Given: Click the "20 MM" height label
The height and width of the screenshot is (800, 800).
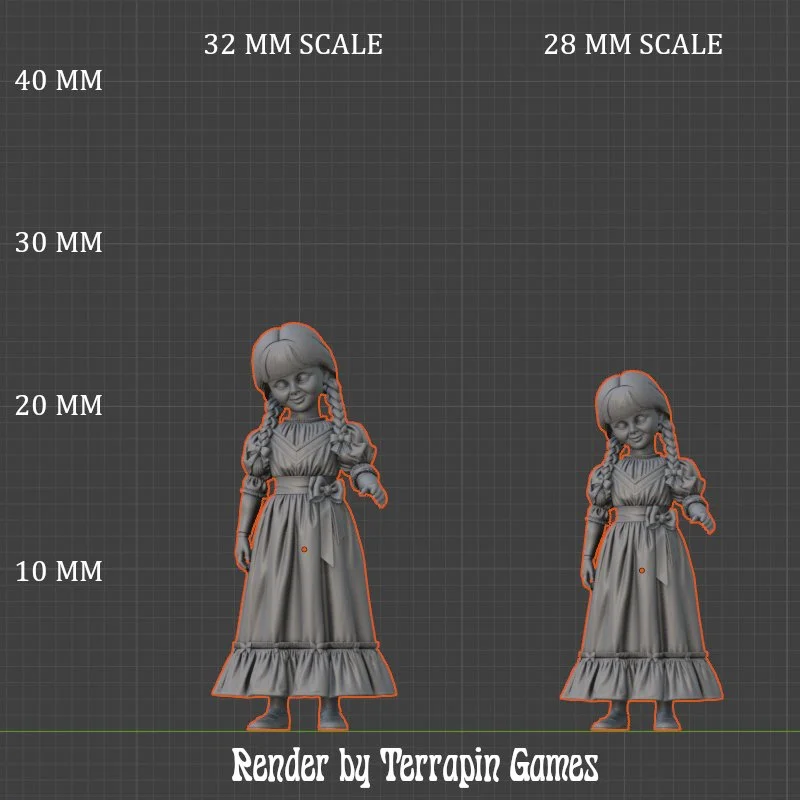Looking at the screenshot, I should click(x=59, y=406).
